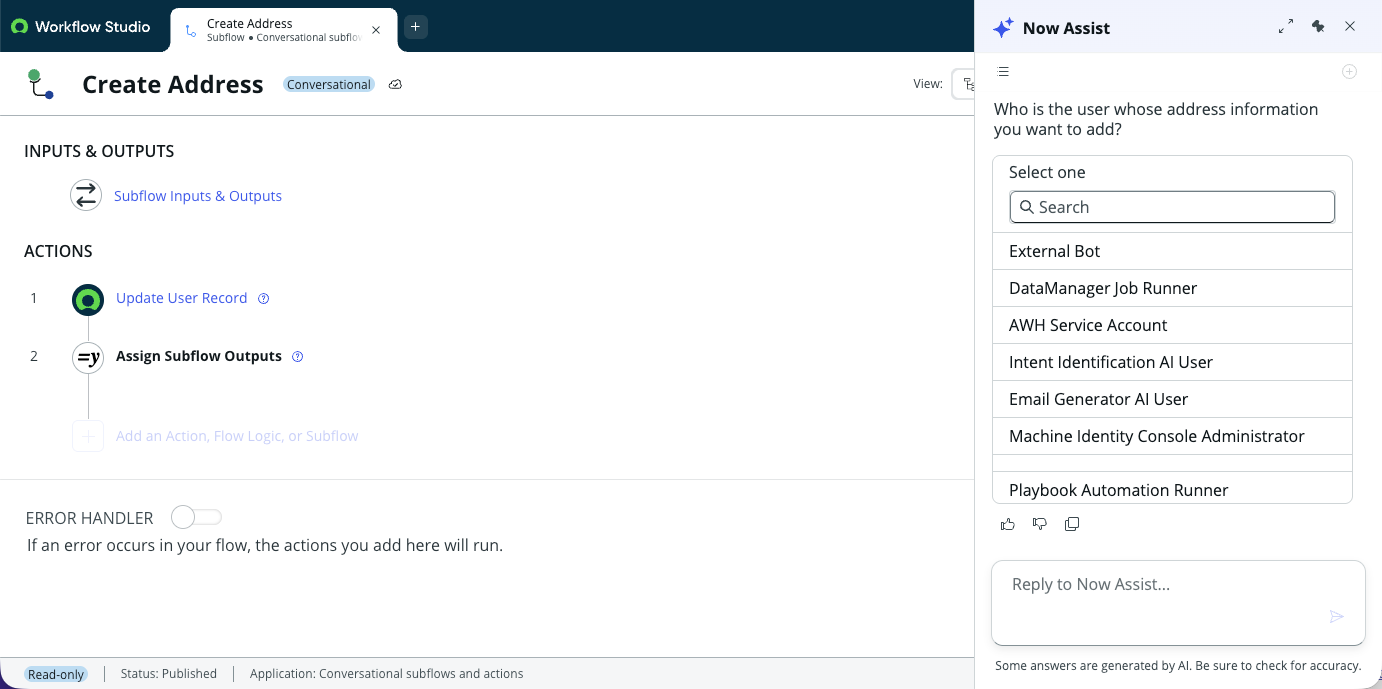Toggle the Error Handler switch
This screenshot has width=1382, height=689.
tap(196, 517)
